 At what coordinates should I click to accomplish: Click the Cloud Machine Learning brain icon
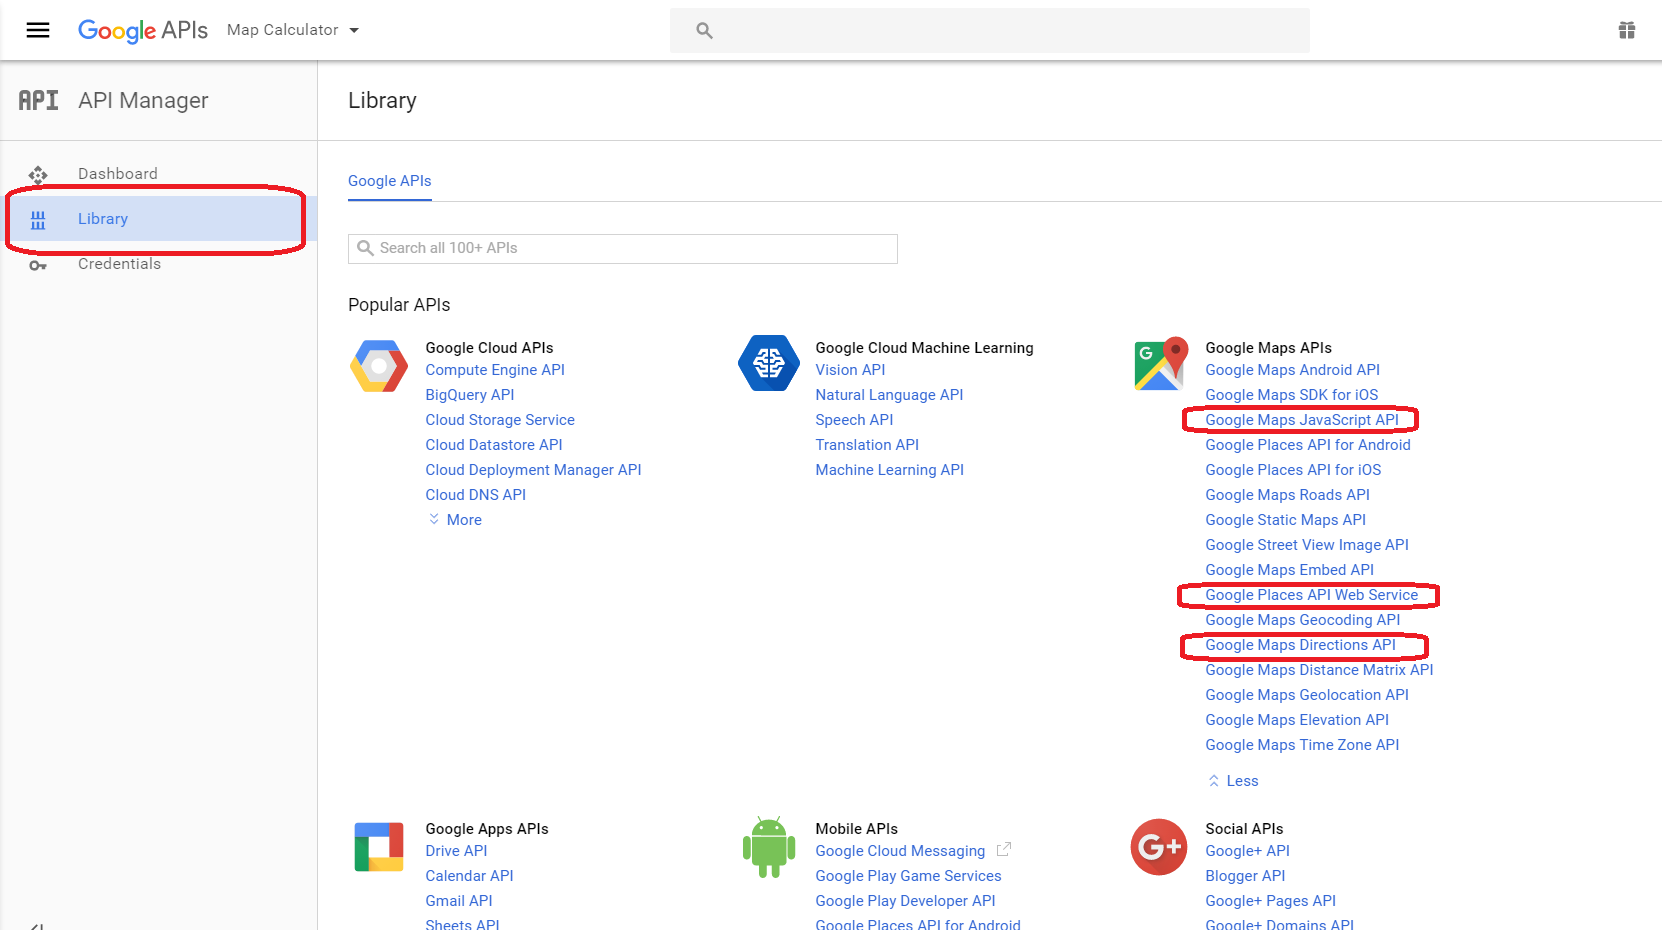(x=769, y=363)
